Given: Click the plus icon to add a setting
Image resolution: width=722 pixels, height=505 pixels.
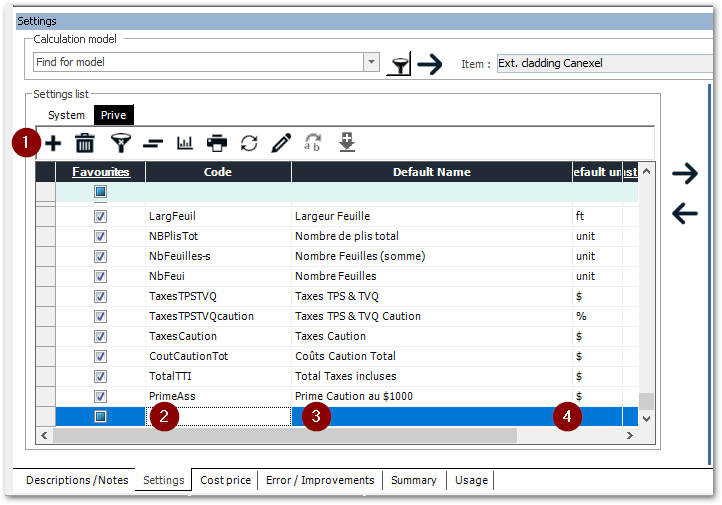Looking at the screenshot, I should point(53,143).
